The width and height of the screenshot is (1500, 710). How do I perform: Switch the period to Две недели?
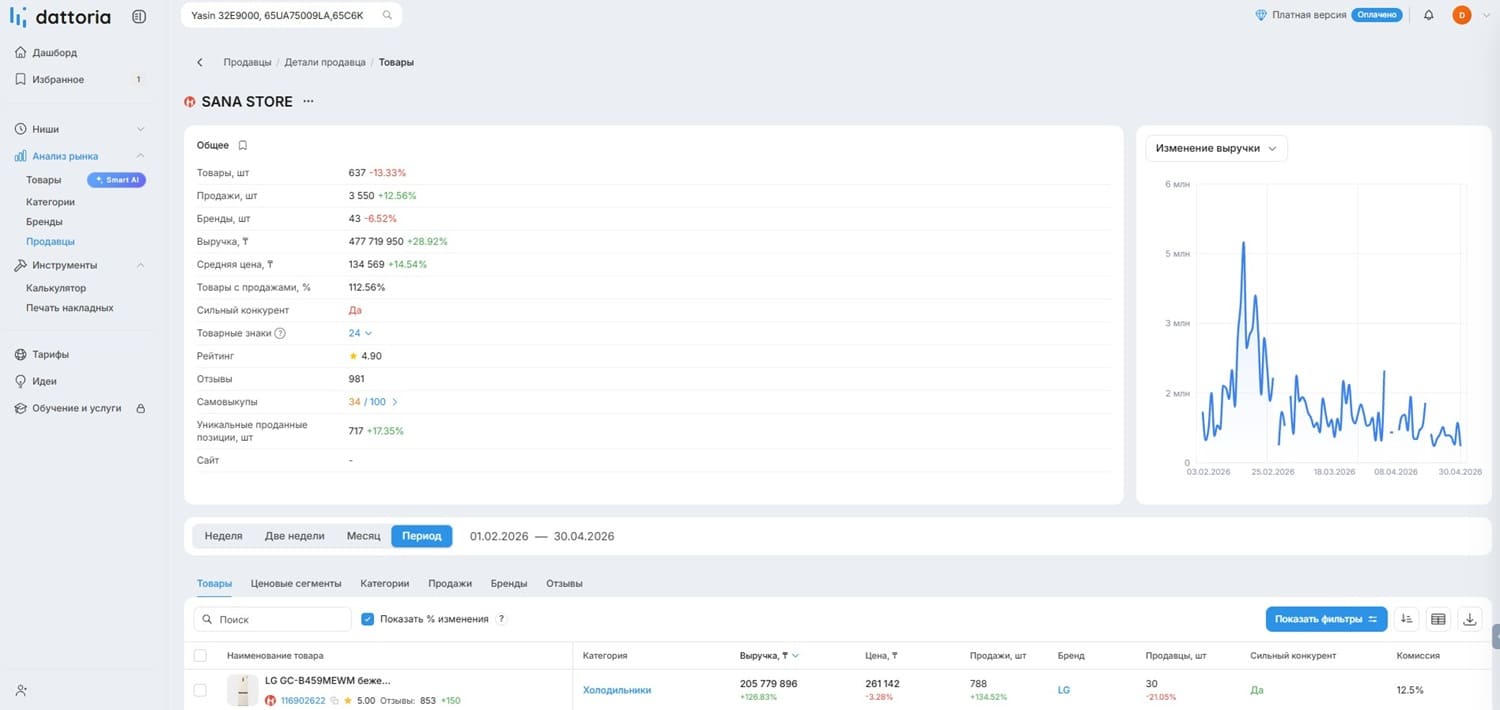tap(294, 536)
